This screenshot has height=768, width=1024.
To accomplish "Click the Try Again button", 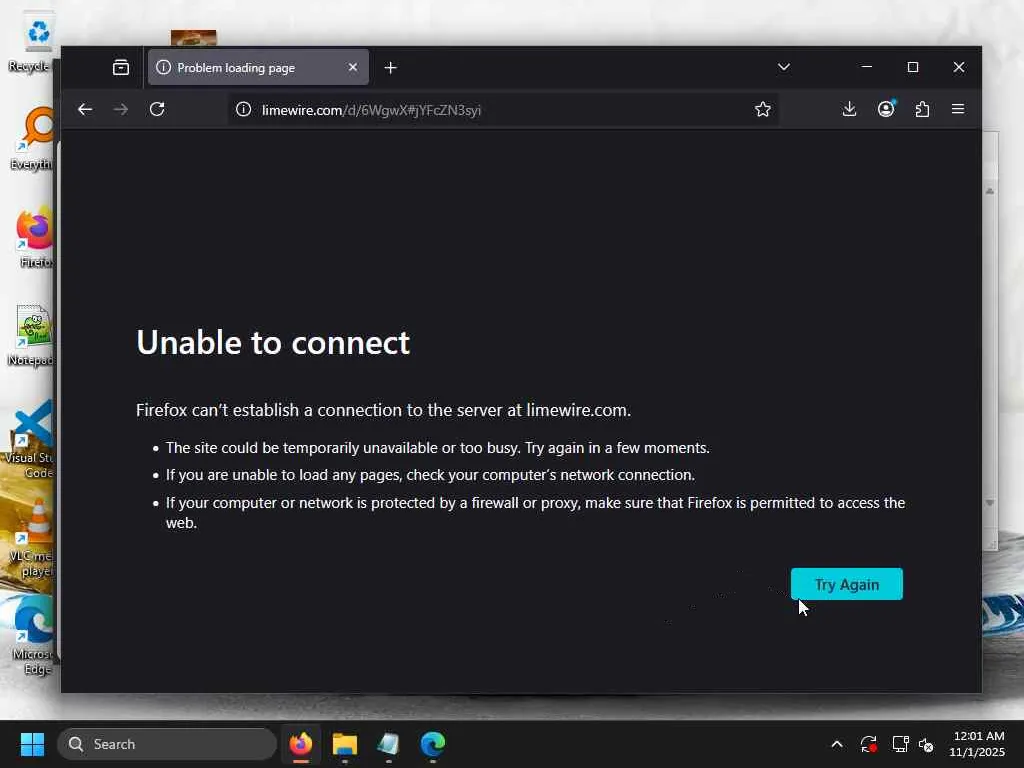I will [x=846, y=584].
